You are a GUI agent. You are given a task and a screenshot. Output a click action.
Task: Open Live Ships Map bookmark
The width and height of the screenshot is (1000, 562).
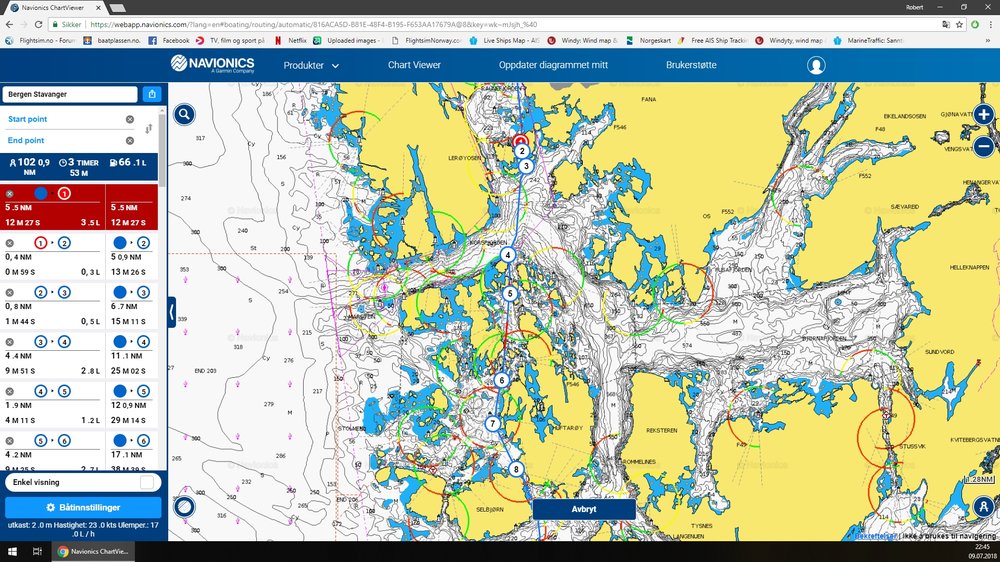504,40
